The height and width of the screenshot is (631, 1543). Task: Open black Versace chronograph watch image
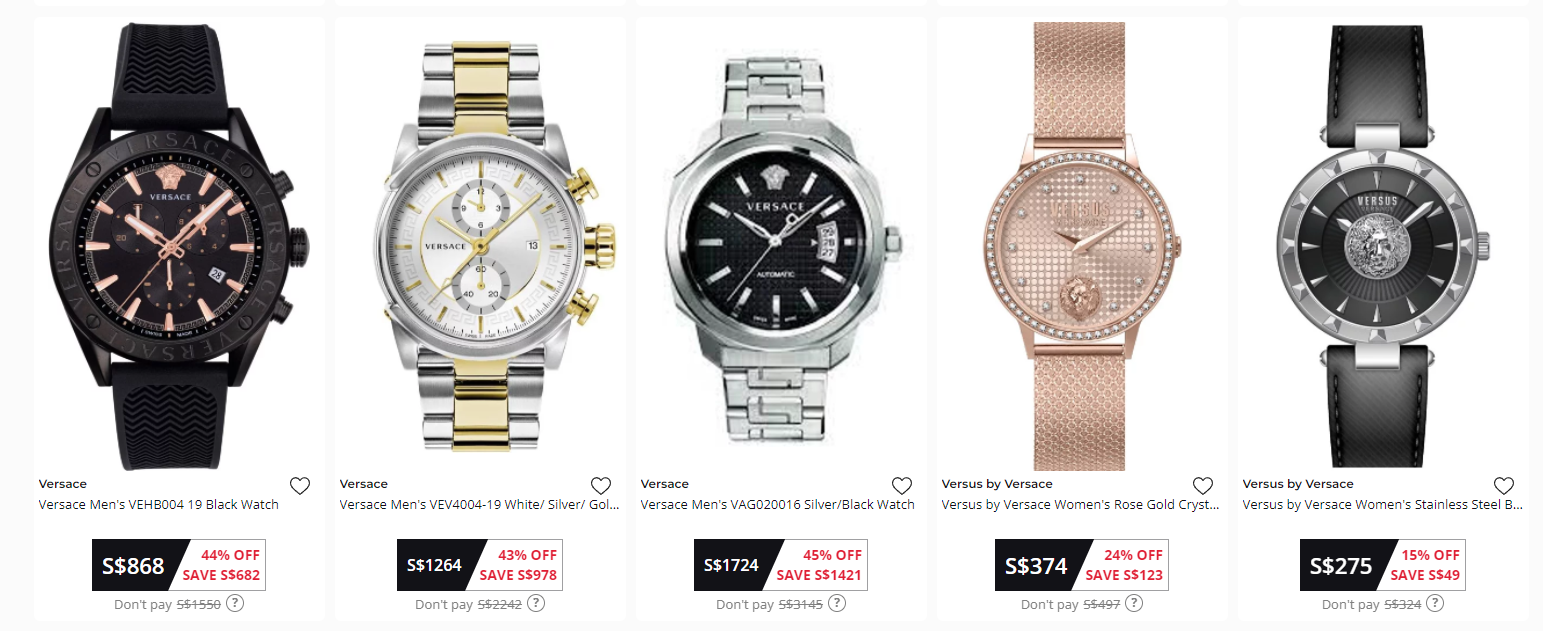tap(180, 246)
